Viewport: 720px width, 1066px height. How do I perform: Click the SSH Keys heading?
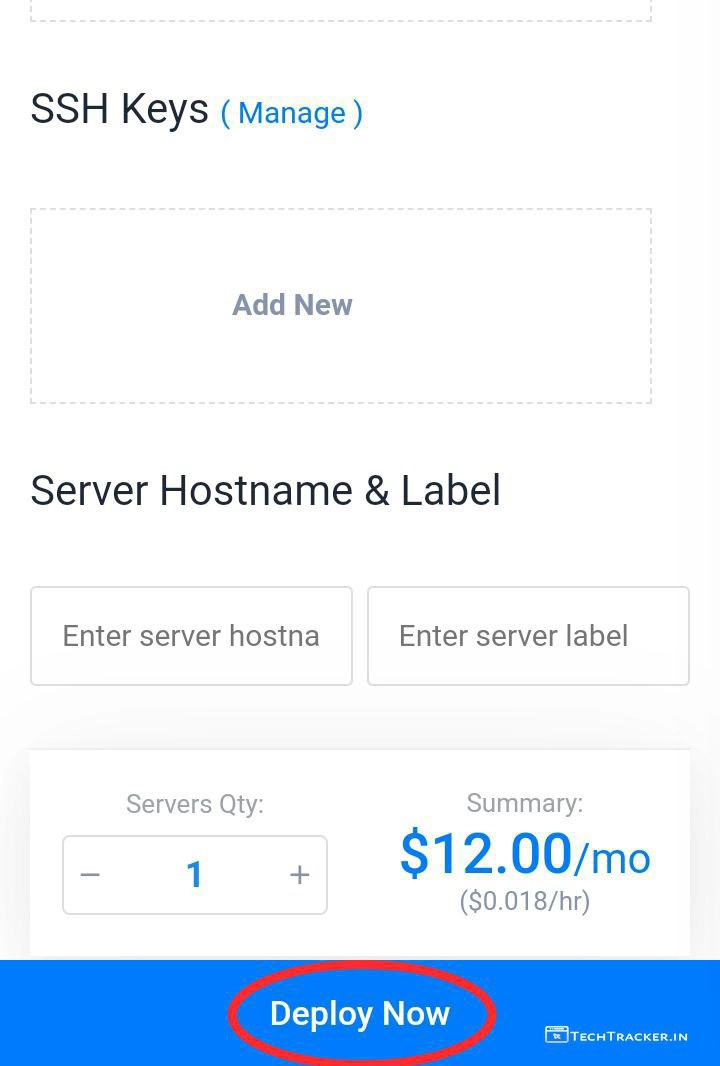click(119, 109)
